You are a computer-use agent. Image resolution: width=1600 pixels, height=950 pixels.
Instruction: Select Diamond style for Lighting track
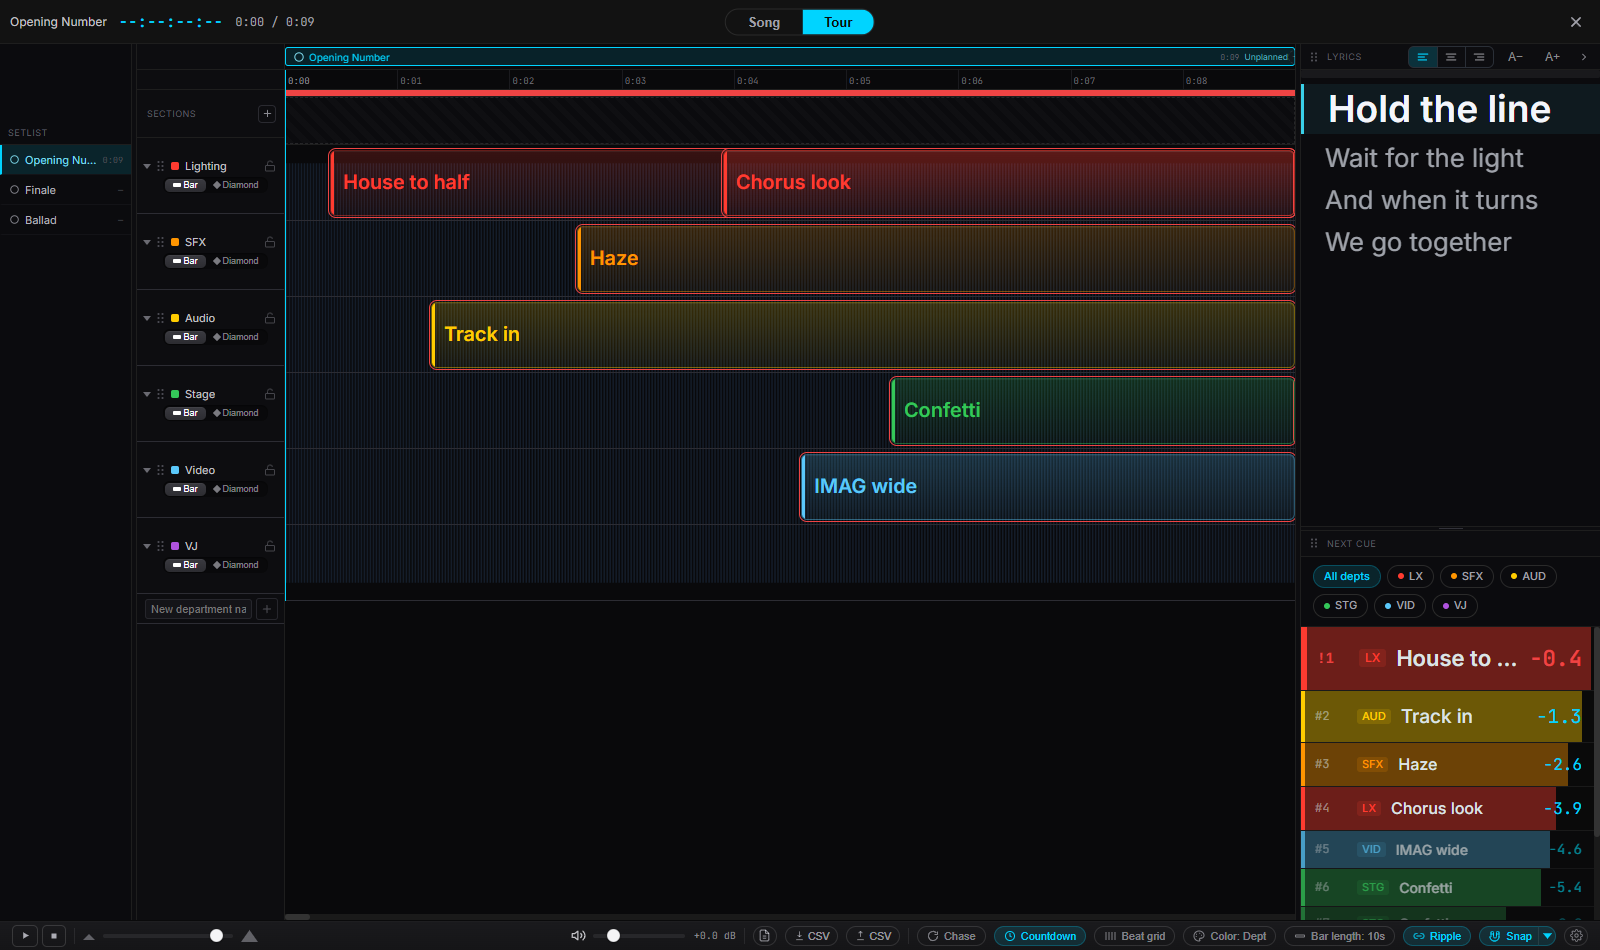tap(236, 185)
